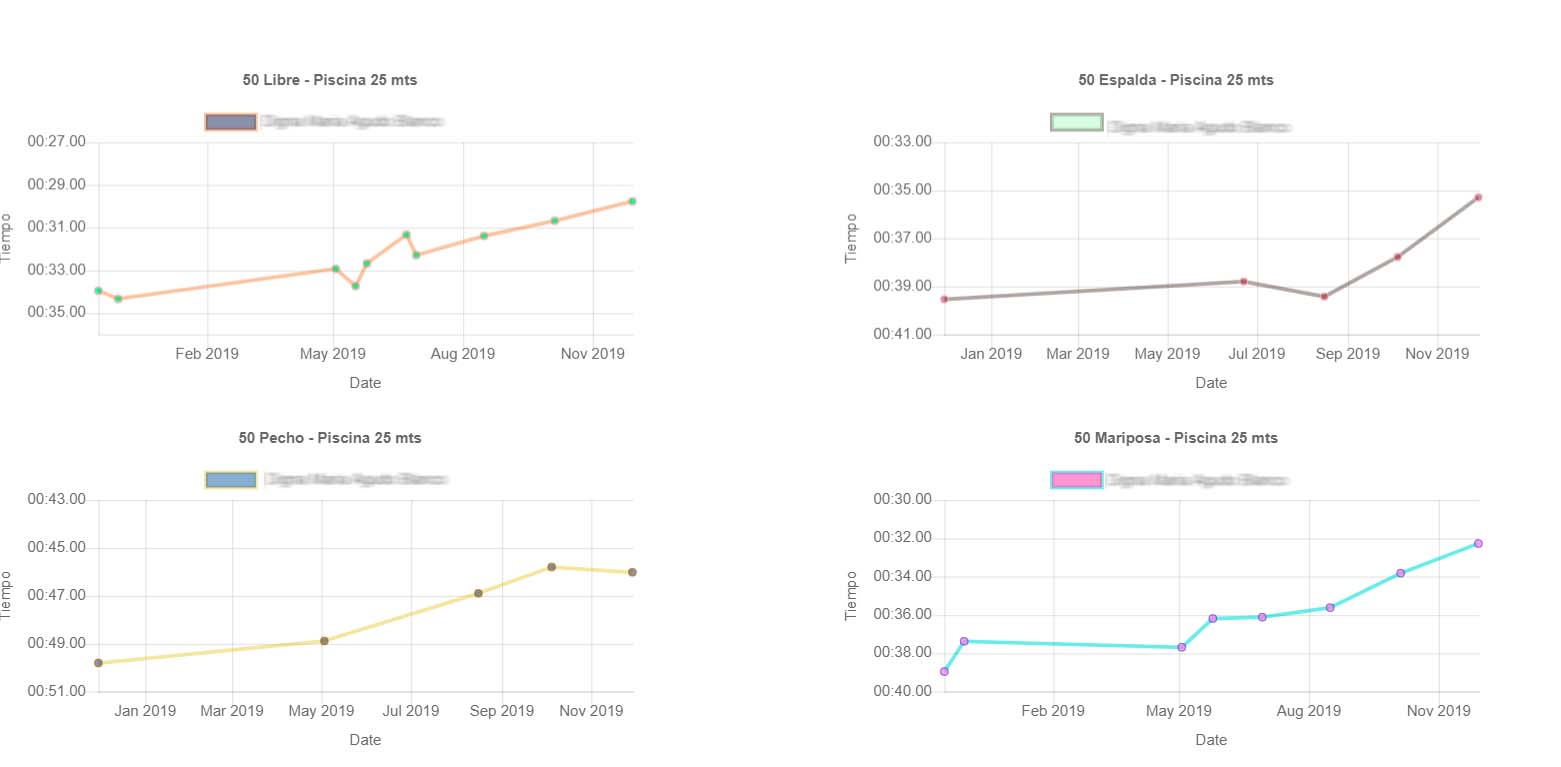Toggle the blurred legend label in 50 Libre

[351, 122]
